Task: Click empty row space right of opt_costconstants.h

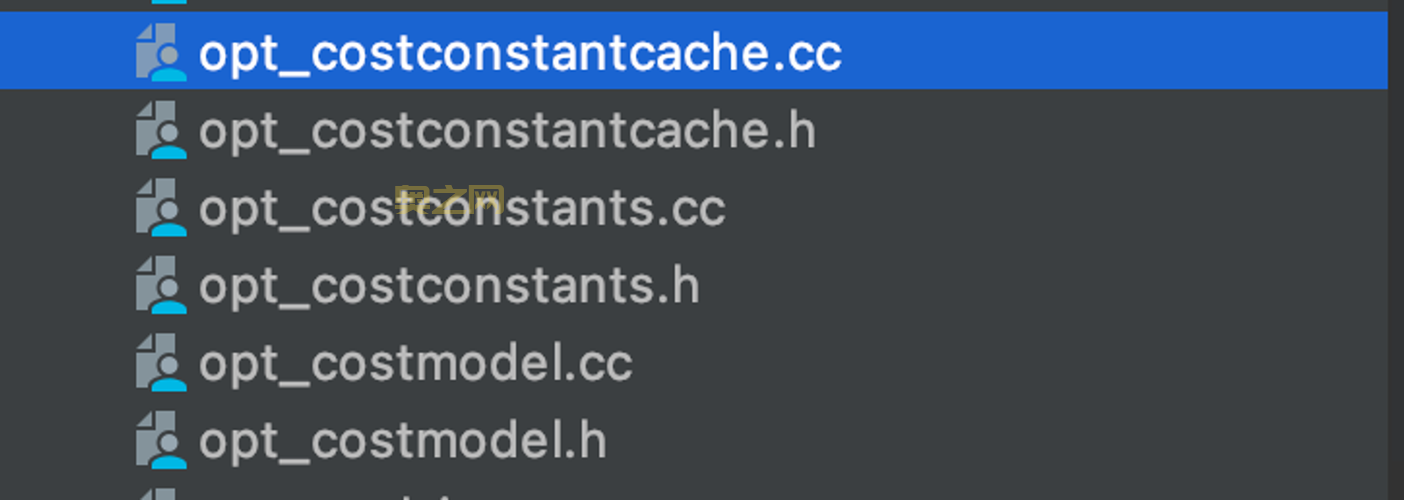Action: coord(1000,286)
